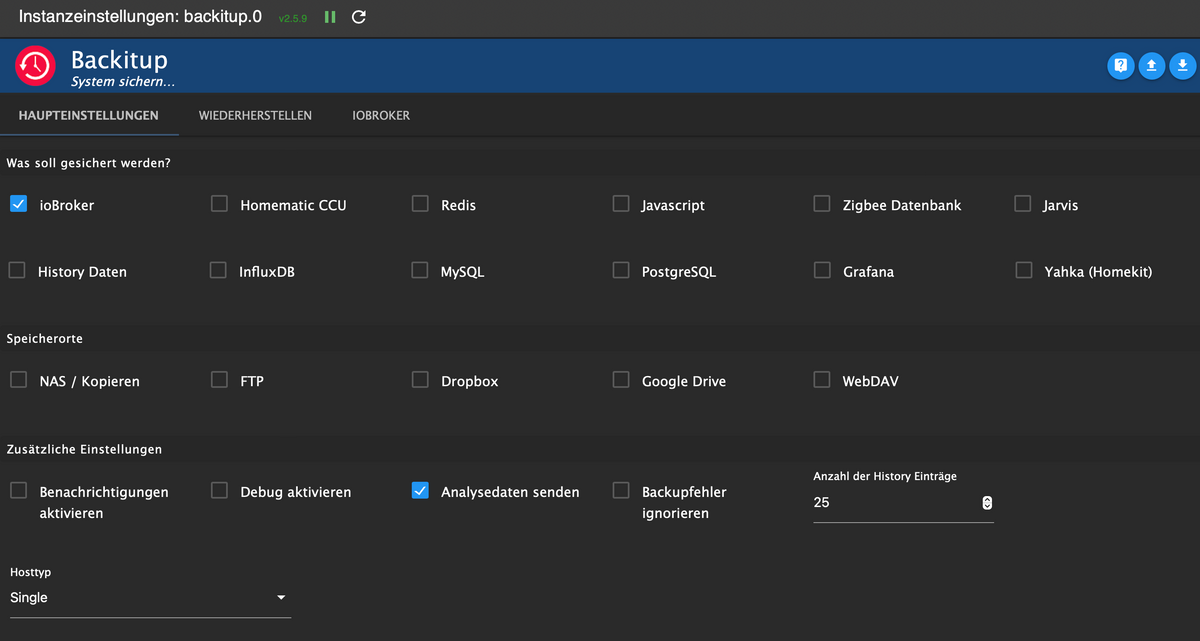Click the history entries number field

[x=903, y=503]
